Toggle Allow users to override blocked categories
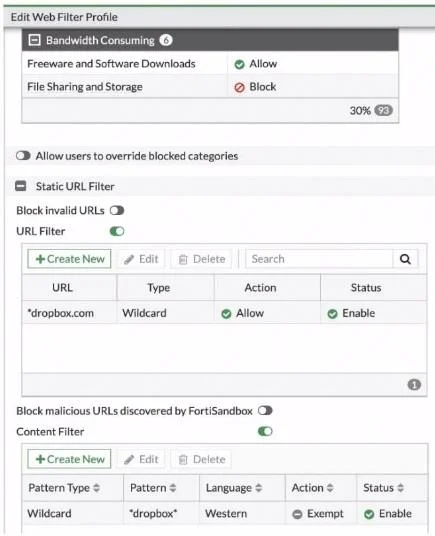Image resolution: width=435 pixels, height=536 pixels. [23, 156]
